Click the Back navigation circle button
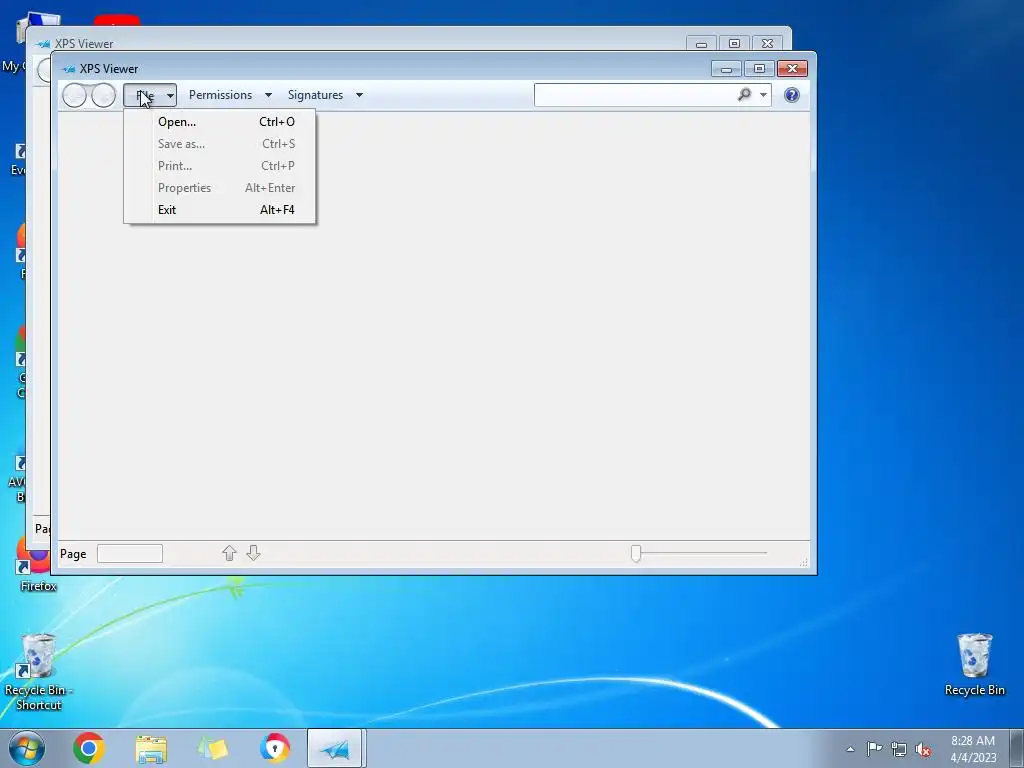 tap(74, 95)
